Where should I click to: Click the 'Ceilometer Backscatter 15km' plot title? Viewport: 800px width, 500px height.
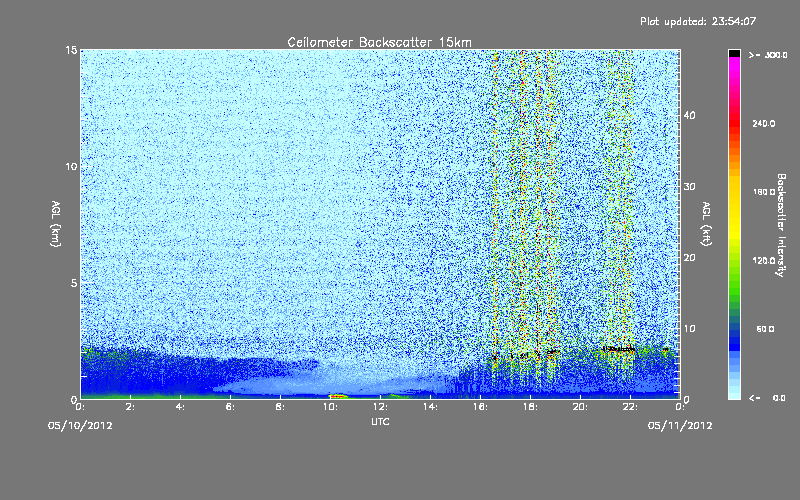(379, 42)
